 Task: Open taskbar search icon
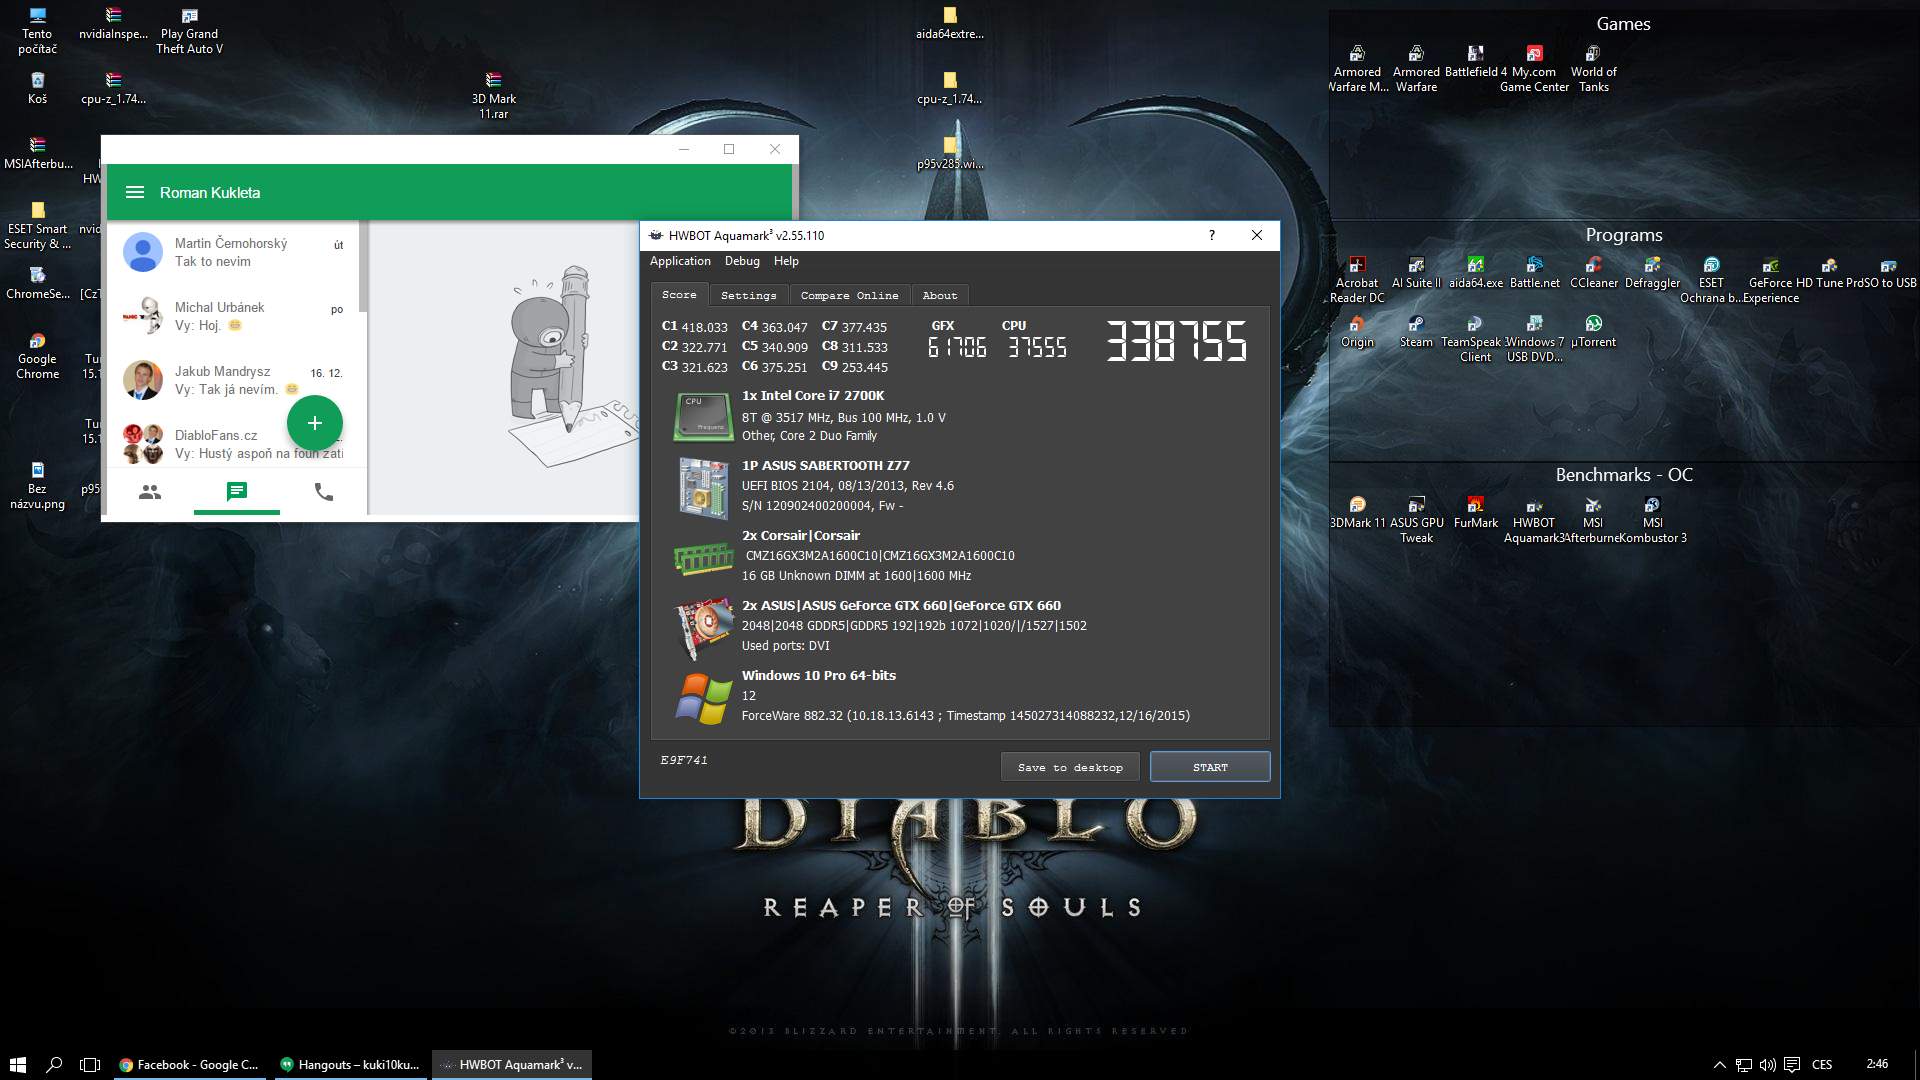pos(54,1064)
